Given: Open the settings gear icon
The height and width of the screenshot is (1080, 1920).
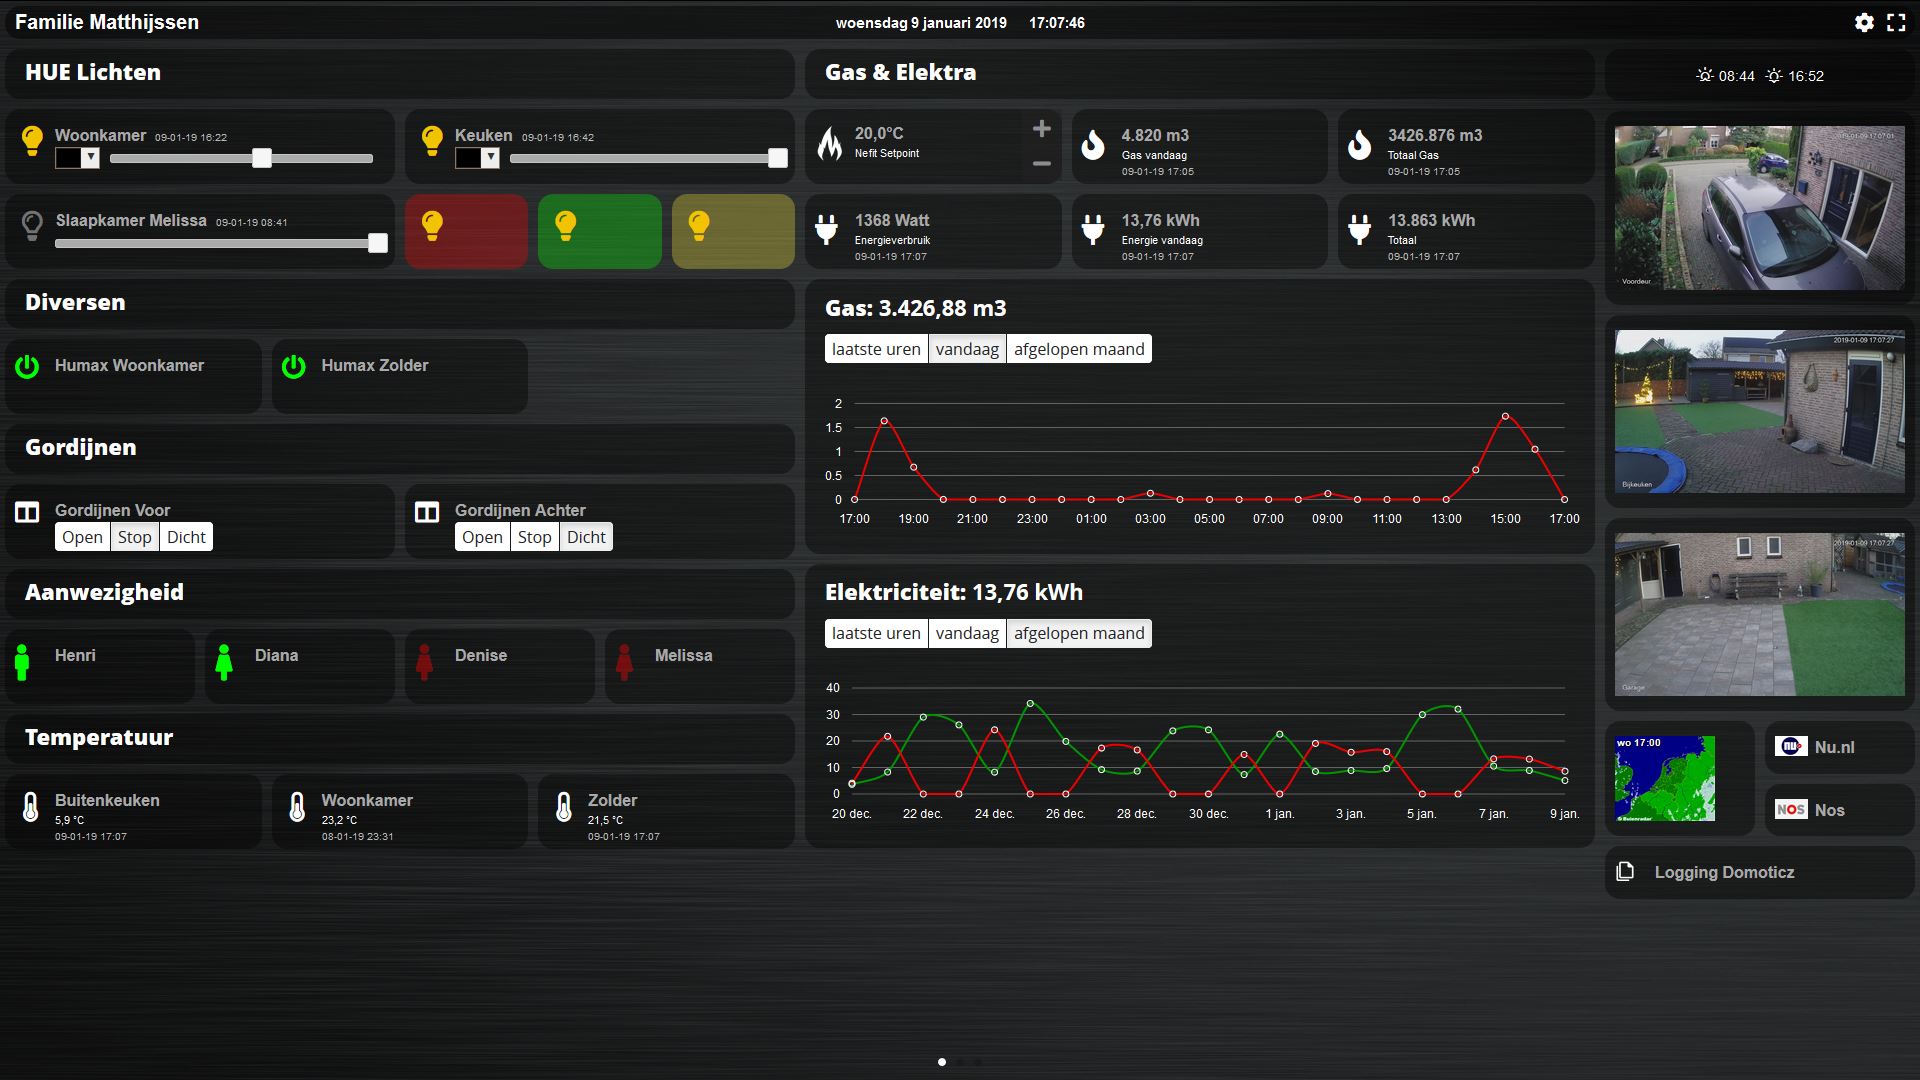Looking at the screenshot, I should 1864,22.
